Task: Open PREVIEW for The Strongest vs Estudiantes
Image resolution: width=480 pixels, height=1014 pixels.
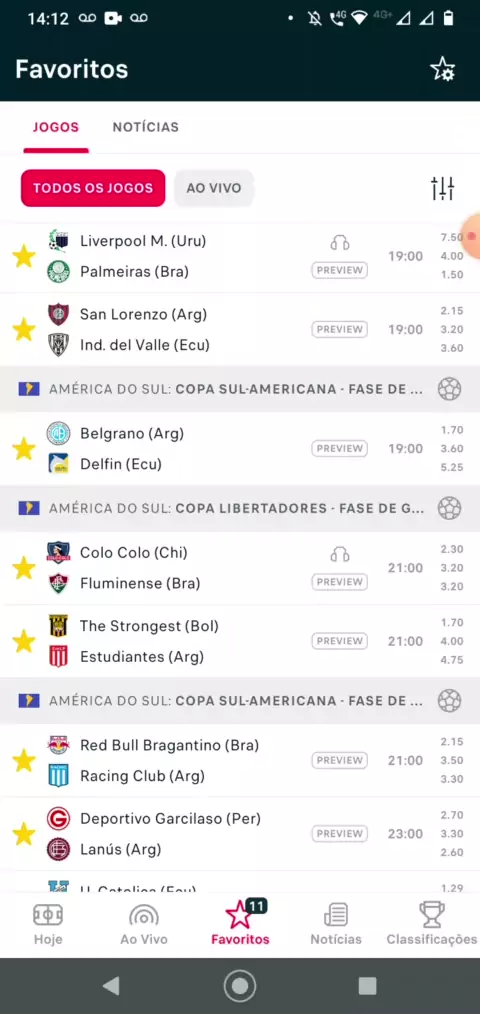Action: pyautogui.click(x=340, y=641)
